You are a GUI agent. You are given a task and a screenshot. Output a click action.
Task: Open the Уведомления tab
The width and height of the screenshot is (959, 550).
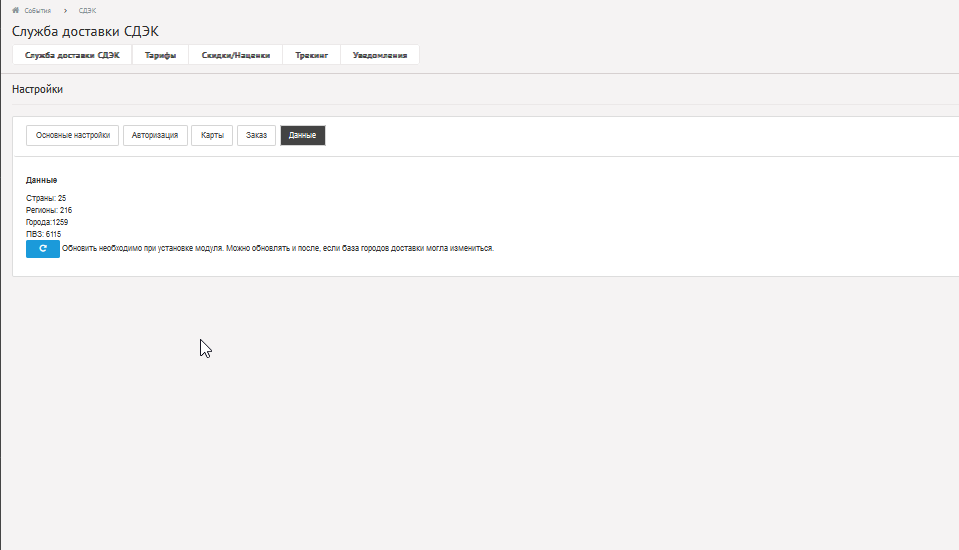379,55
